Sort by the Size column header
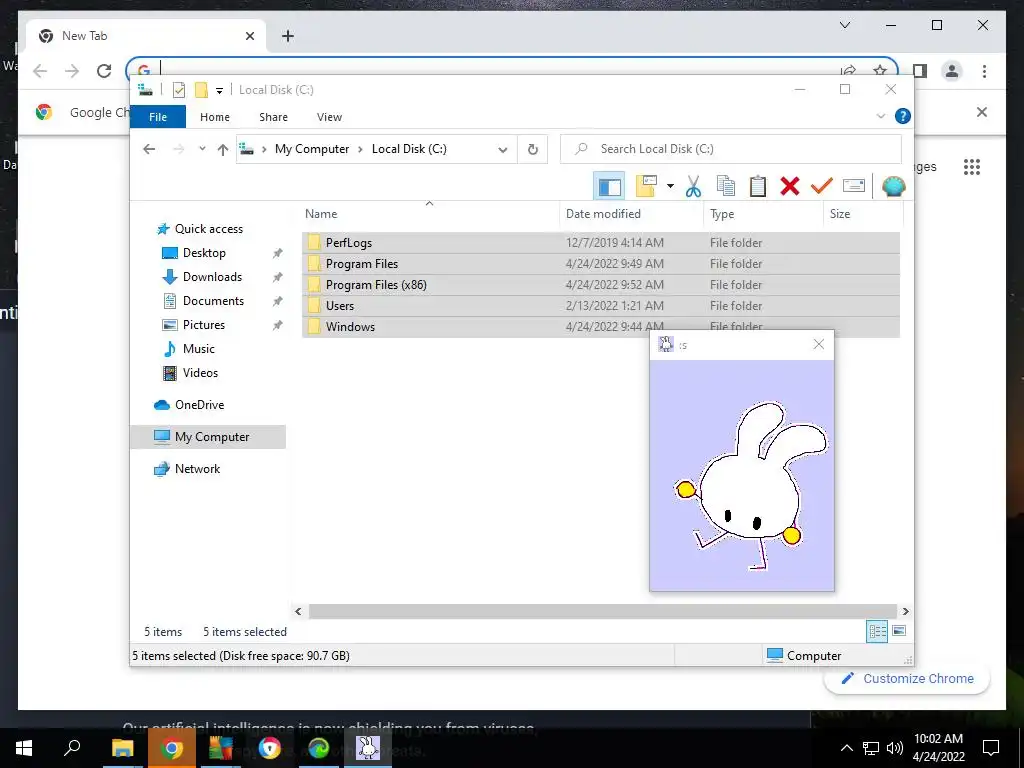The image size is (1024, 768). pyautogui.click(x=863, y=214)
